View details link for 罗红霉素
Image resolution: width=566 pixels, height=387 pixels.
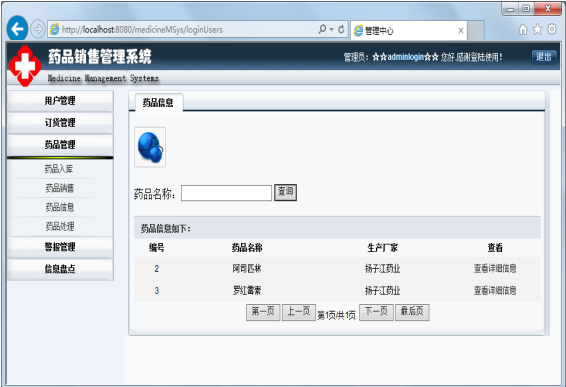click(x=495, y=290)
